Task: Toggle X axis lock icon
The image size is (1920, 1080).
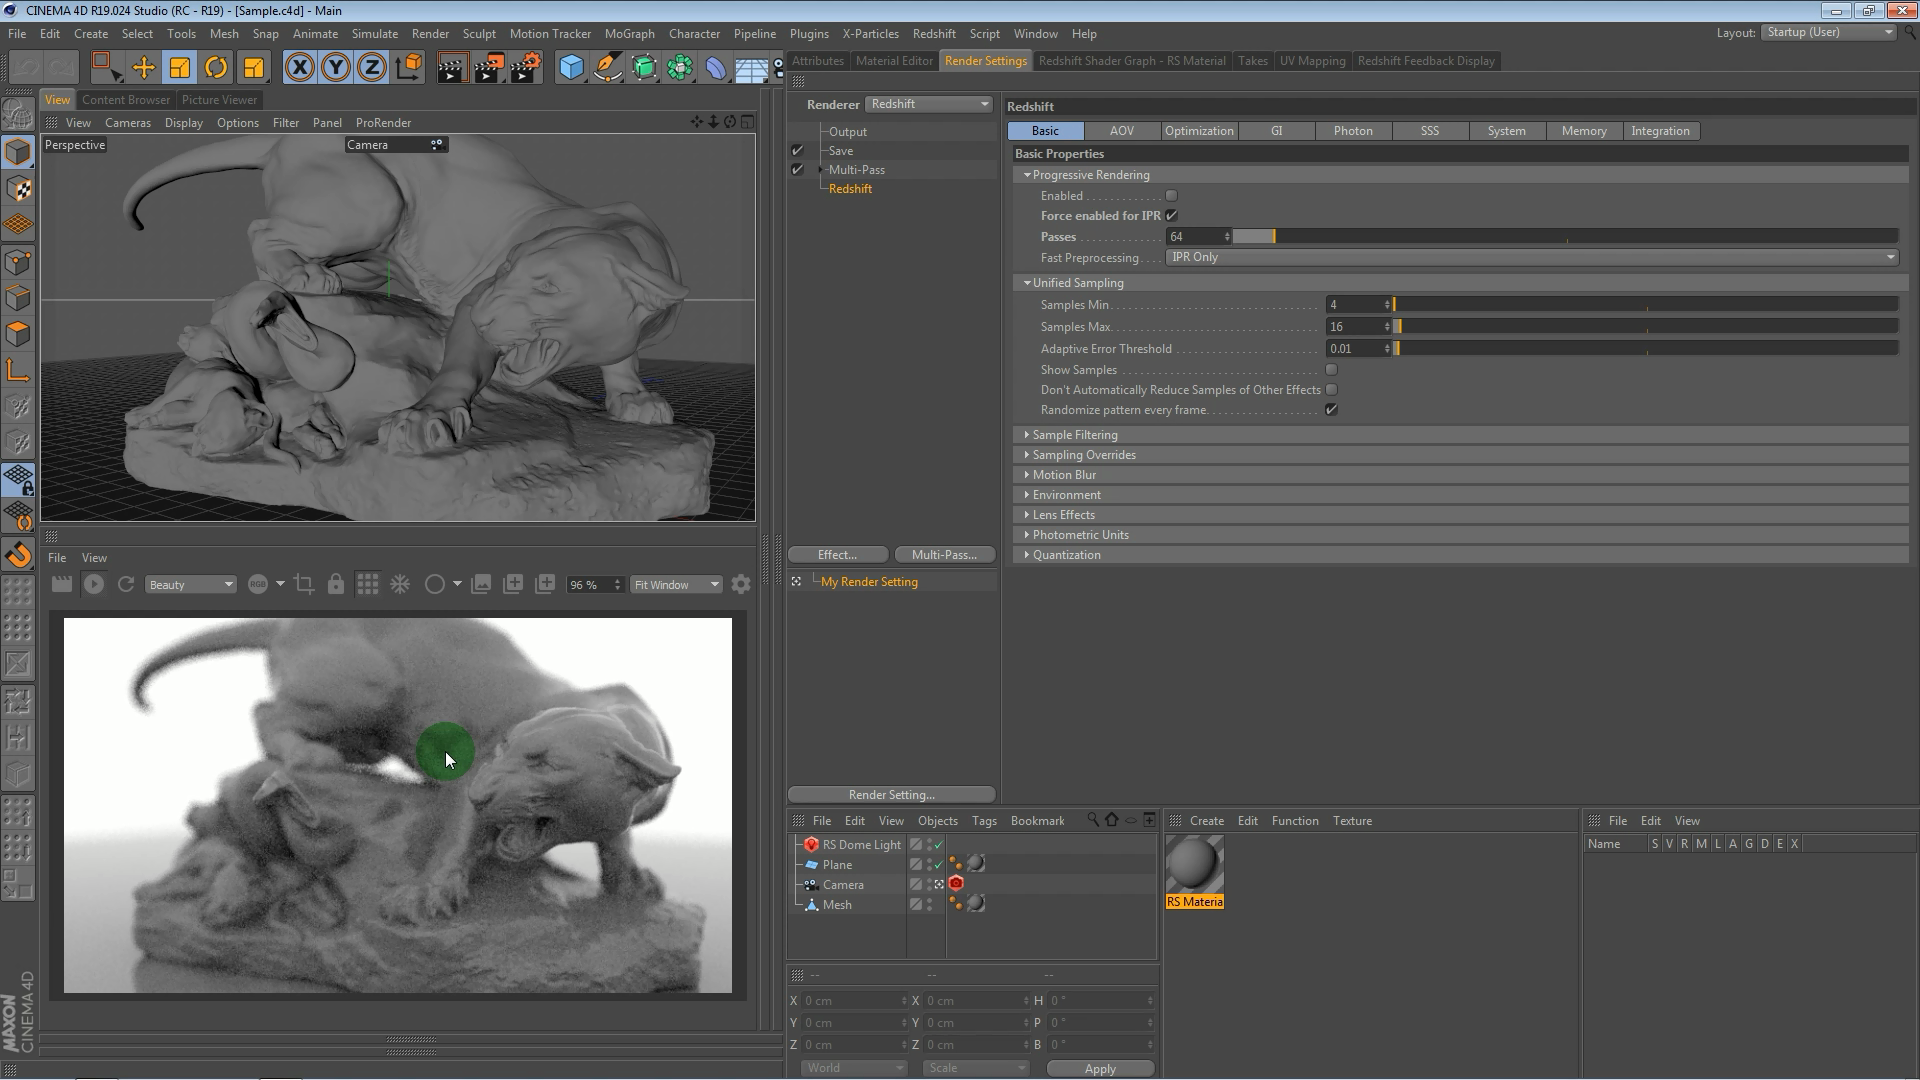Action: click(x=299, y=68)
